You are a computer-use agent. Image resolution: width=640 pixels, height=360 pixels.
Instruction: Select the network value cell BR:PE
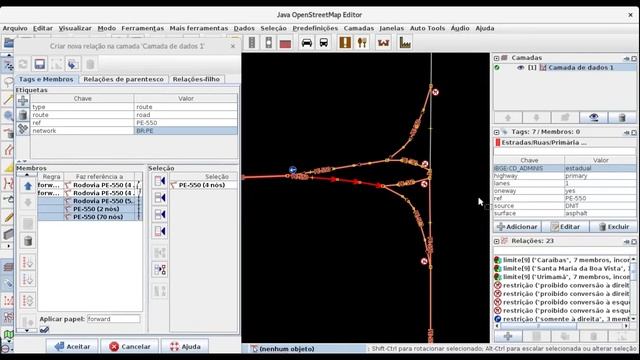coord(186,131)
